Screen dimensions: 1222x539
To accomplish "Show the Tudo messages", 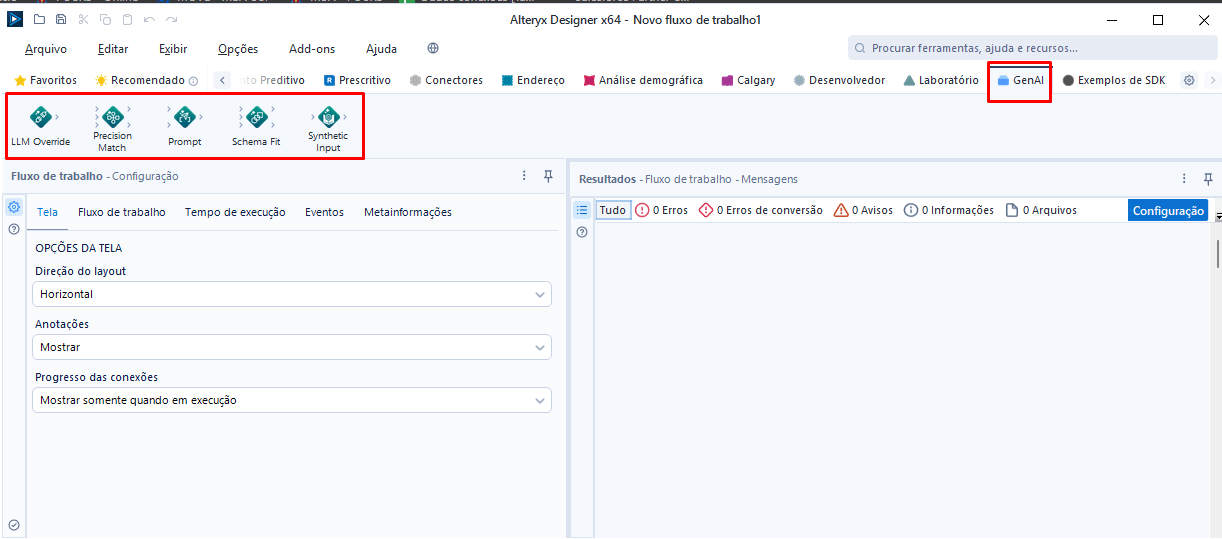I will click(613, 210).
